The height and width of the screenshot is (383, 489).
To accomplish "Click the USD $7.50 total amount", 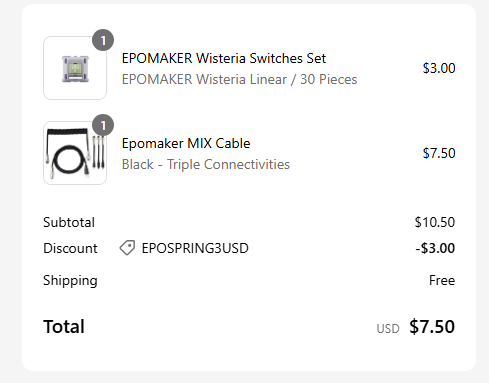I will [416, 327].
